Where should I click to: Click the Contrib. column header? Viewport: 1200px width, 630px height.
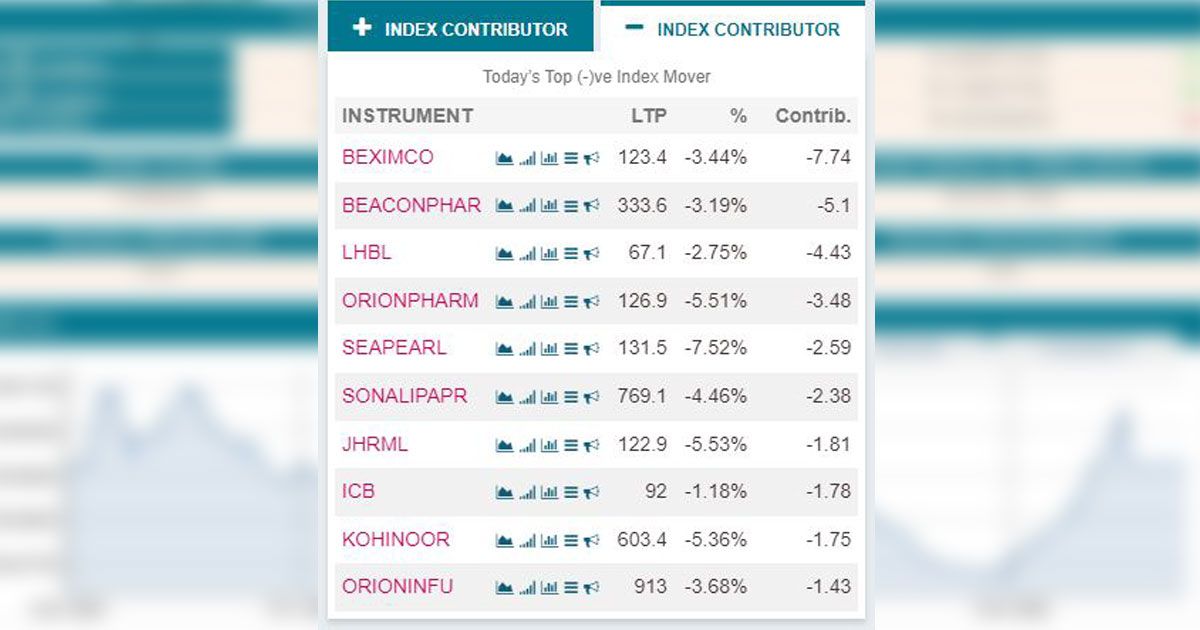click(813, 116)
